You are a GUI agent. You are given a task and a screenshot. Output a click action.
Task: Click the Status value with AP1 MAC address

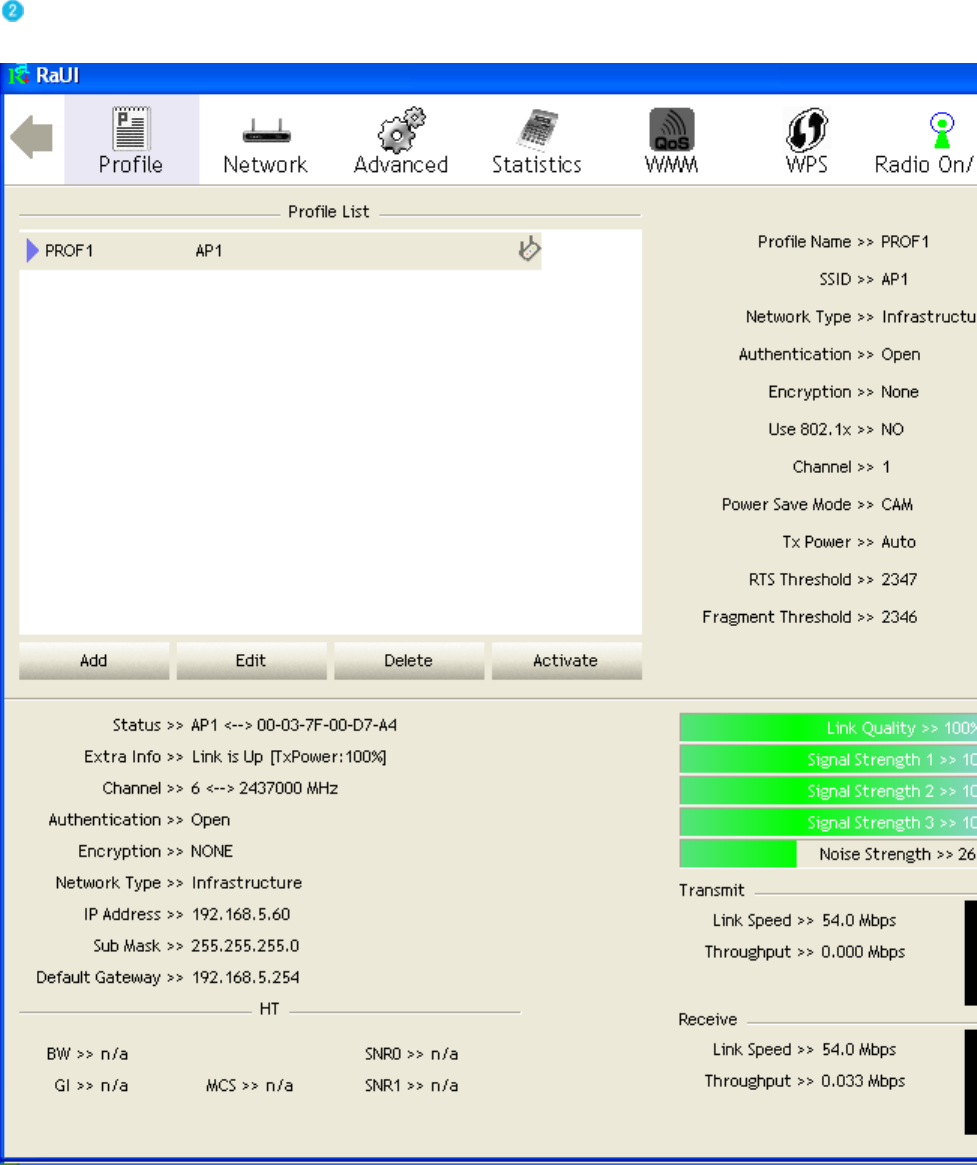pyautogui.click(x=293, y=725)
